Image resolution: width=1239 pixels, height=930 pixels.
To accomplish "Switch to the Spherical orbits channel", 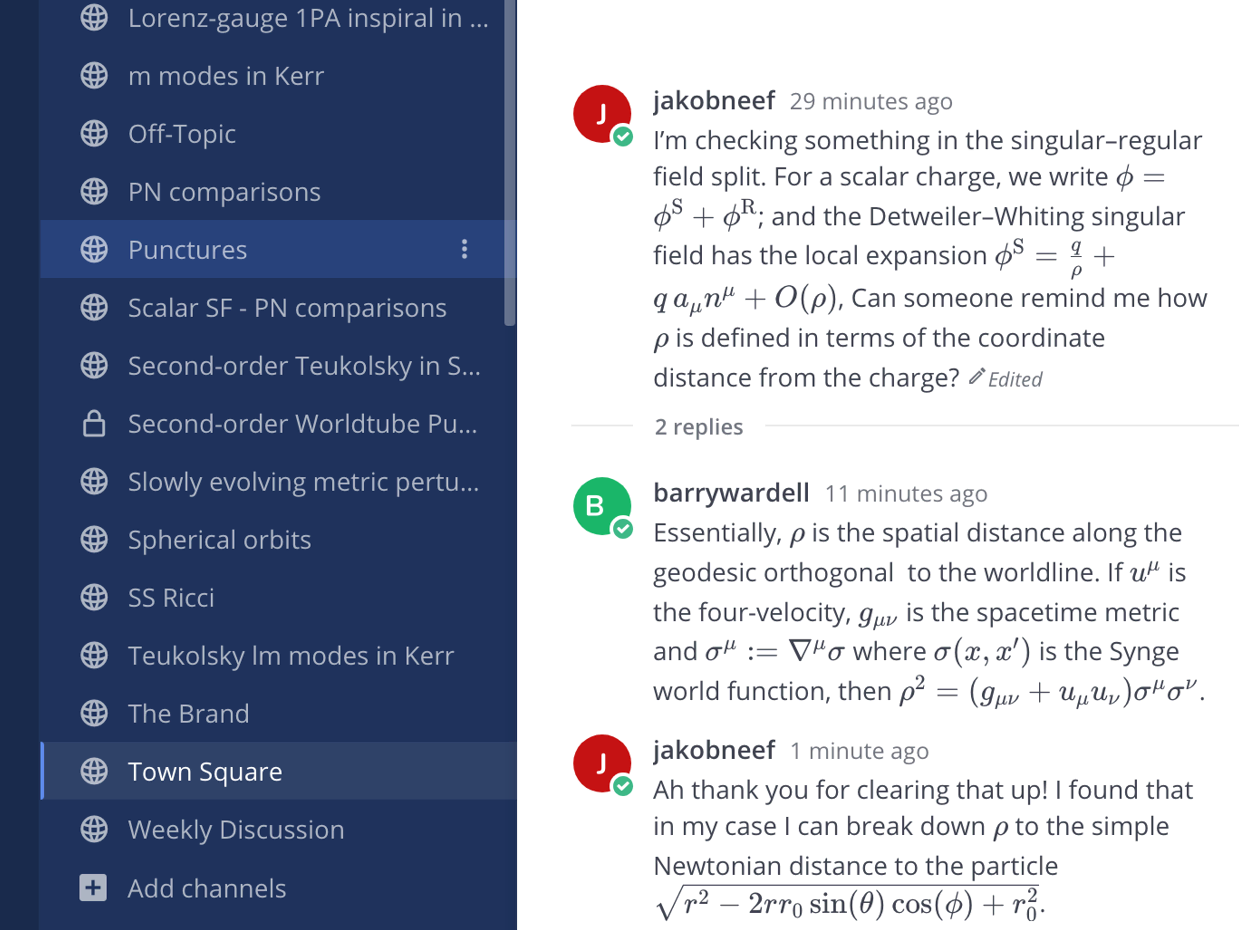I will [219, 540].
